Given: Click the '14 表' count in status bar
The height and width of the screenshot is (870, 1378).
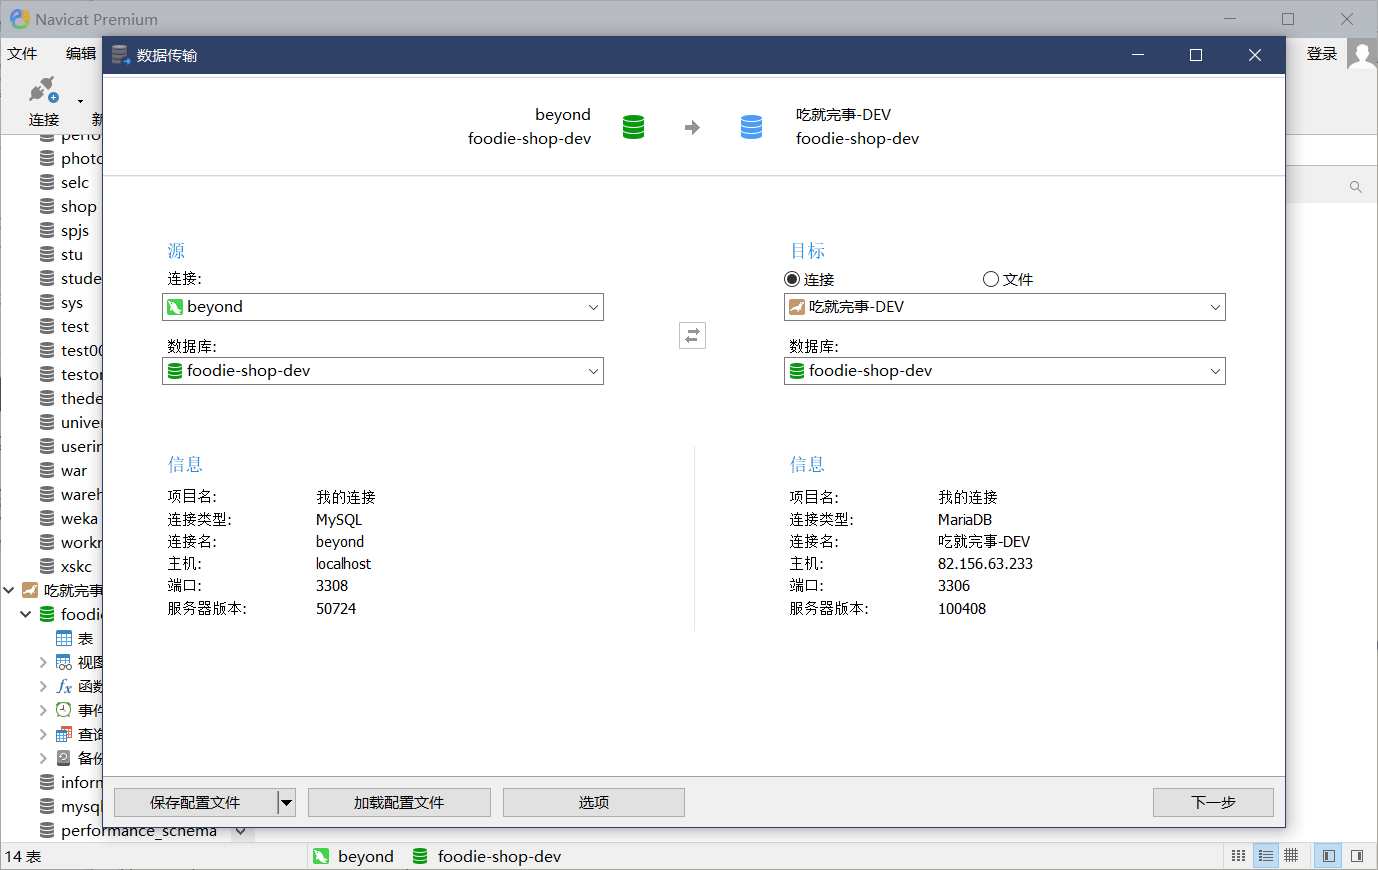Looking at the screenshot, I should [x=23, y=856].
